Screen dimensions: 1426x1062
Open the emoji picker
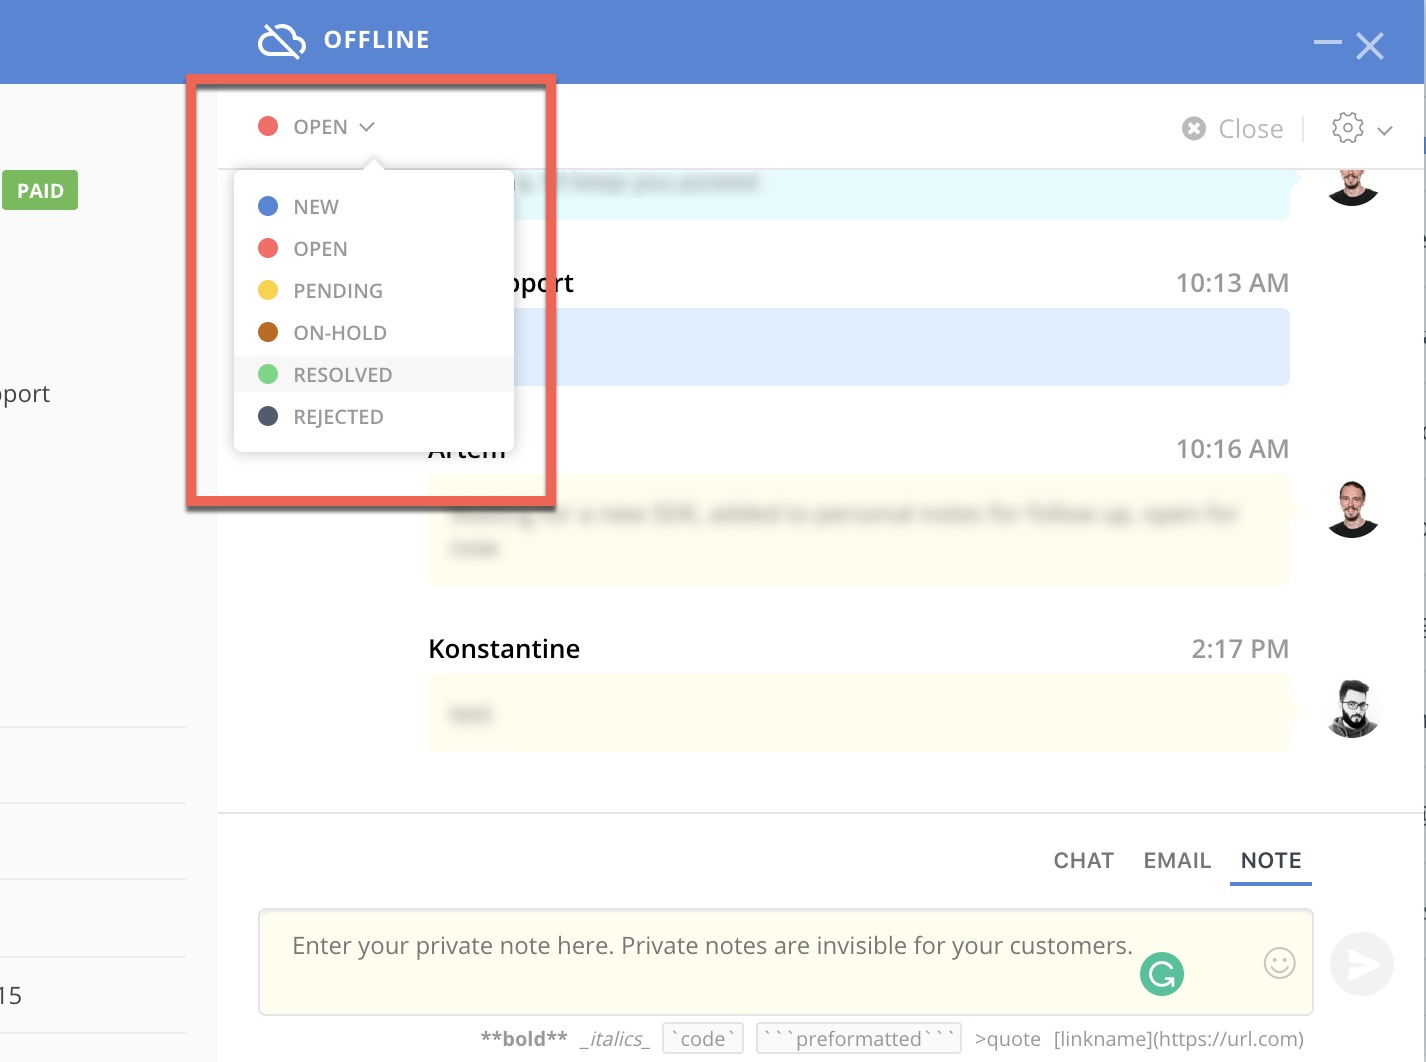1279,963
